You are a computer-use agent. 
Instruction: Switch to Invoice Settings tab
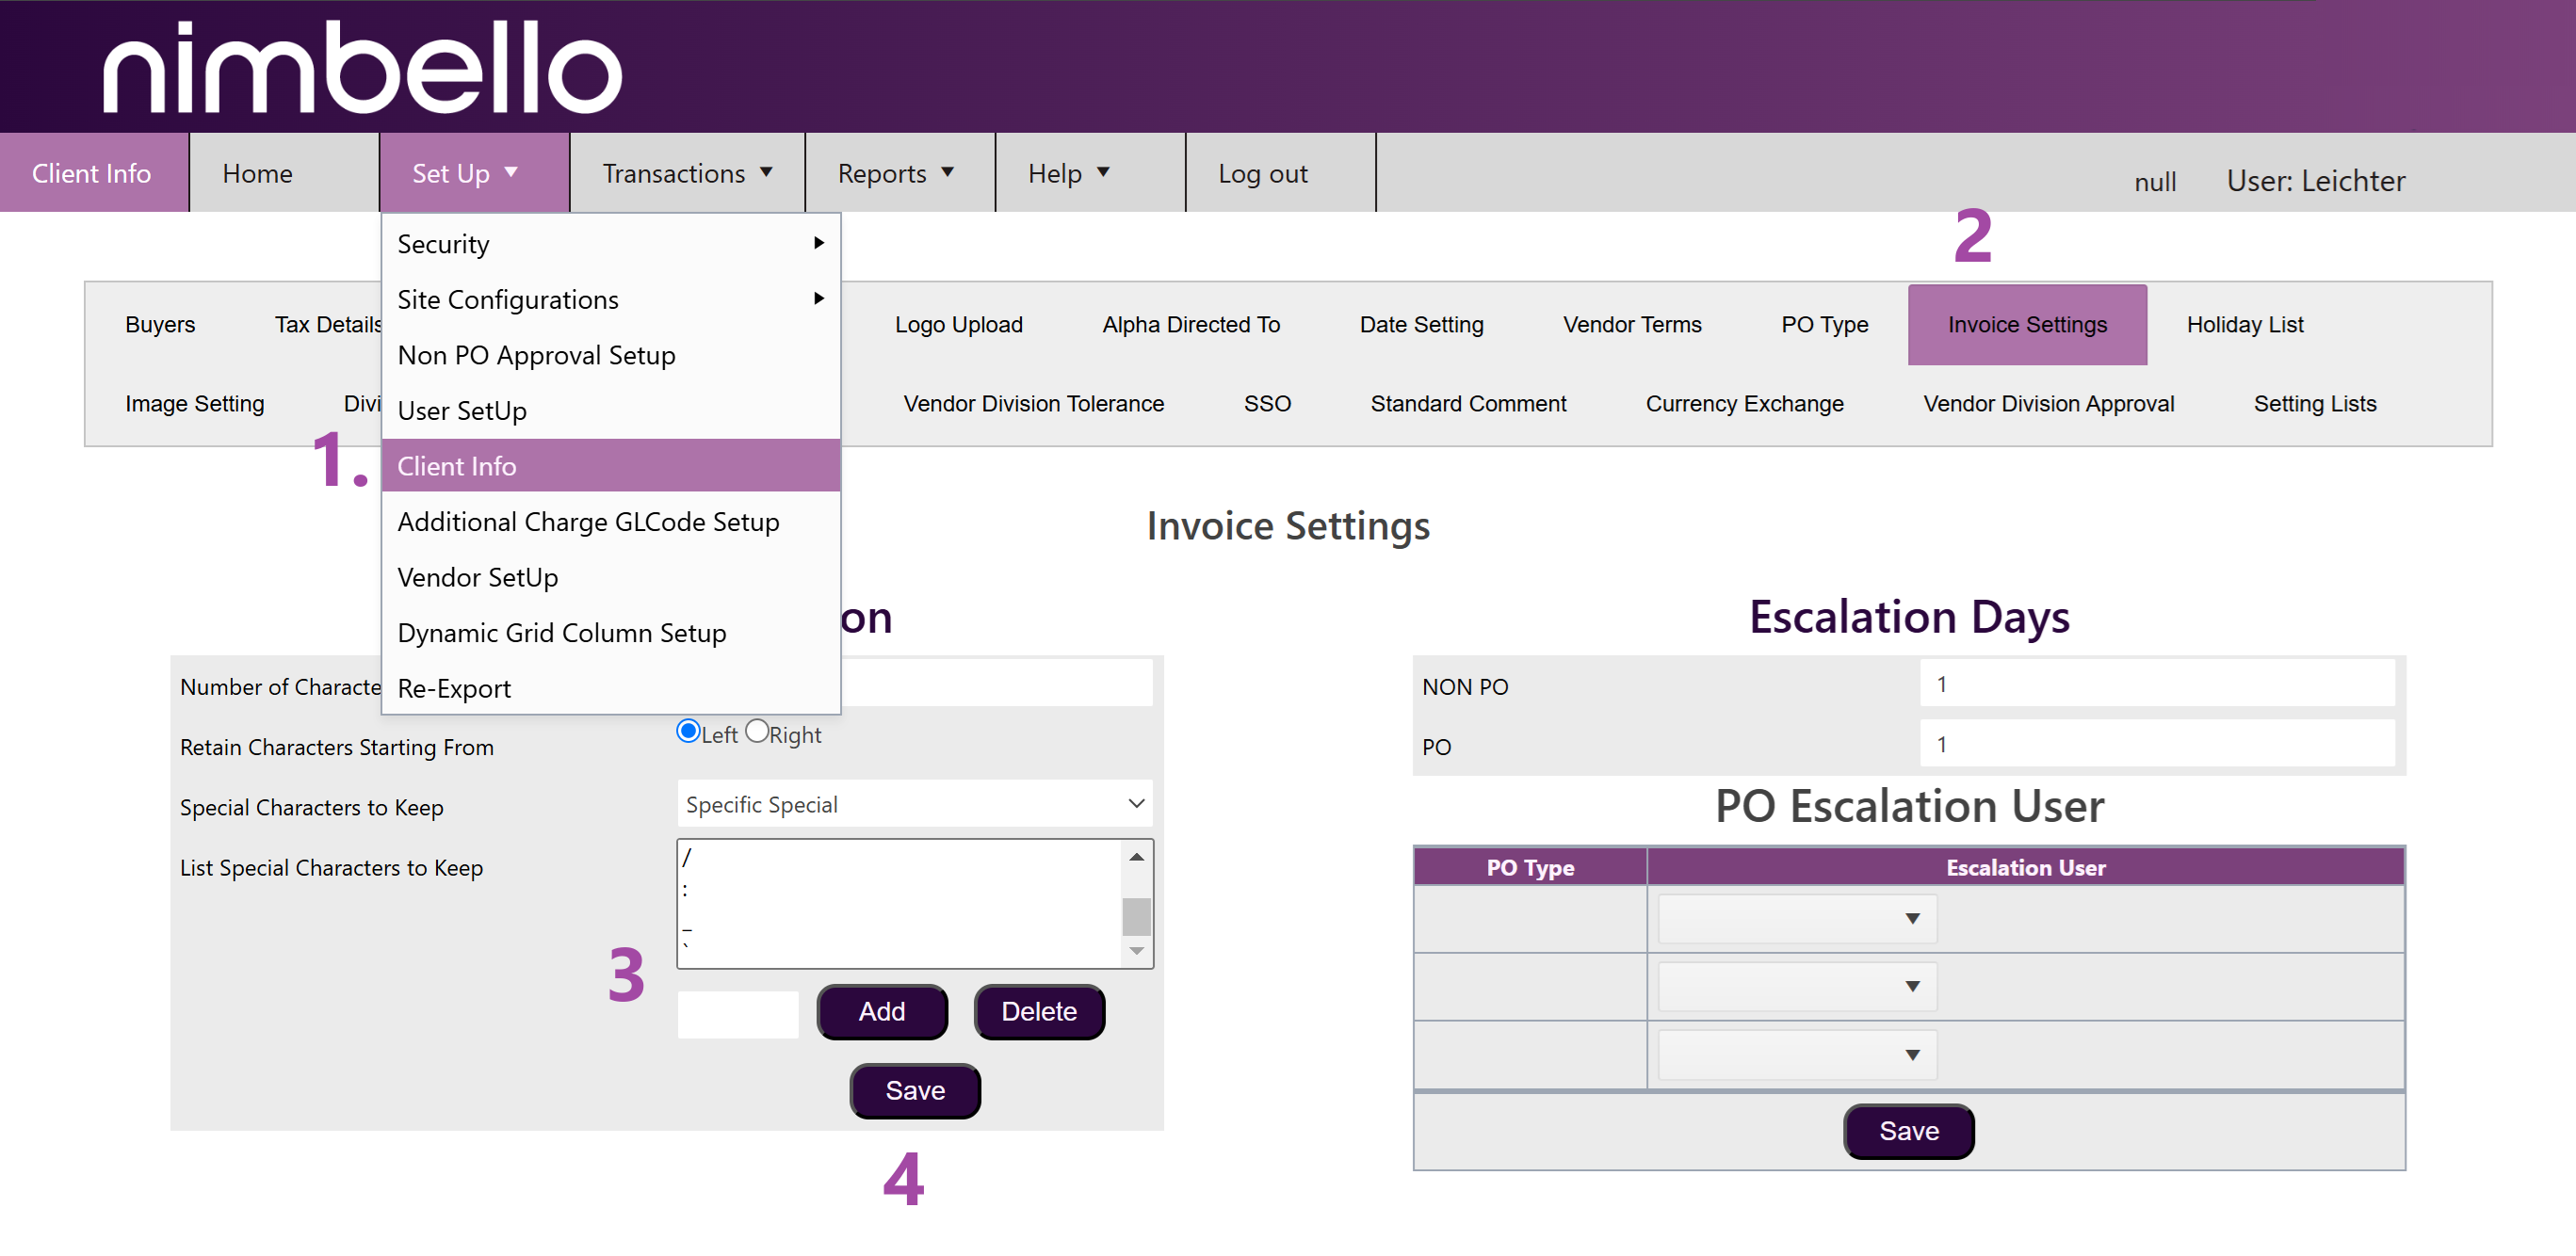[x=2026, y=324]
